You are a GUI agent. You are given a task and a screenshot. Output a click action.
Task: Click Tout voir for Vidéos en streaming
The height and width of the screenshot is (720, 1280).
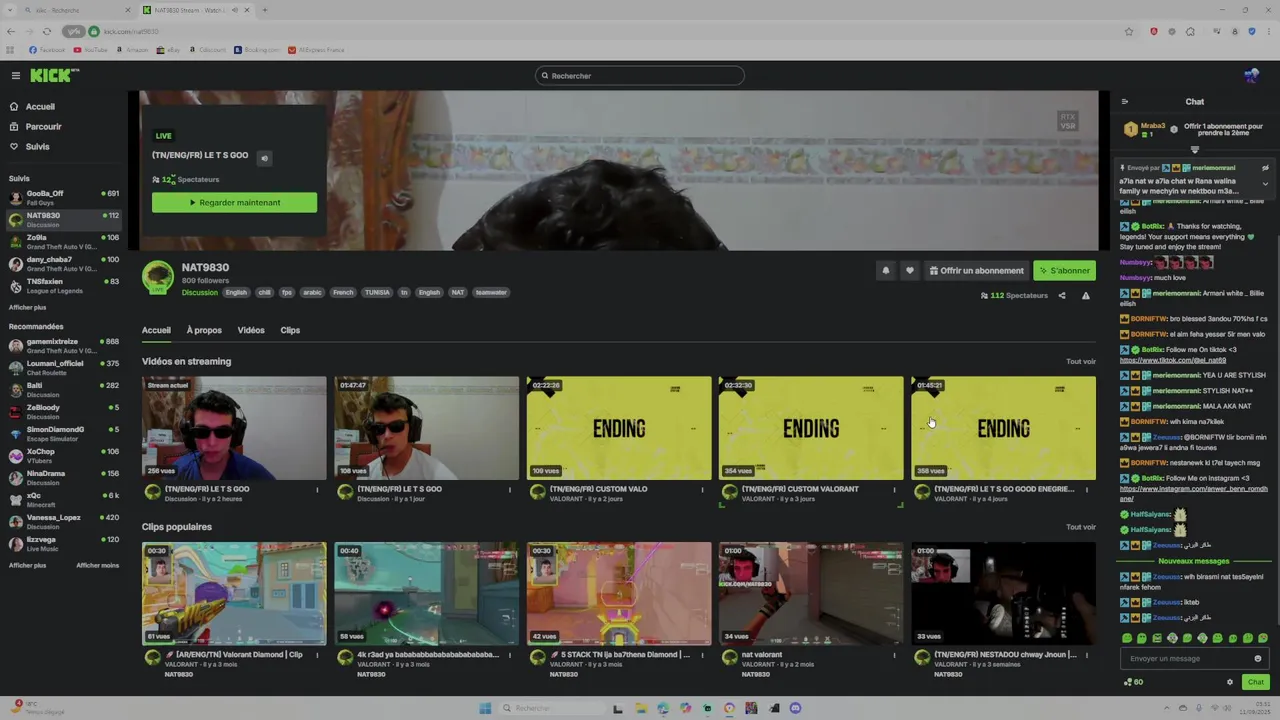point(1081,362)
